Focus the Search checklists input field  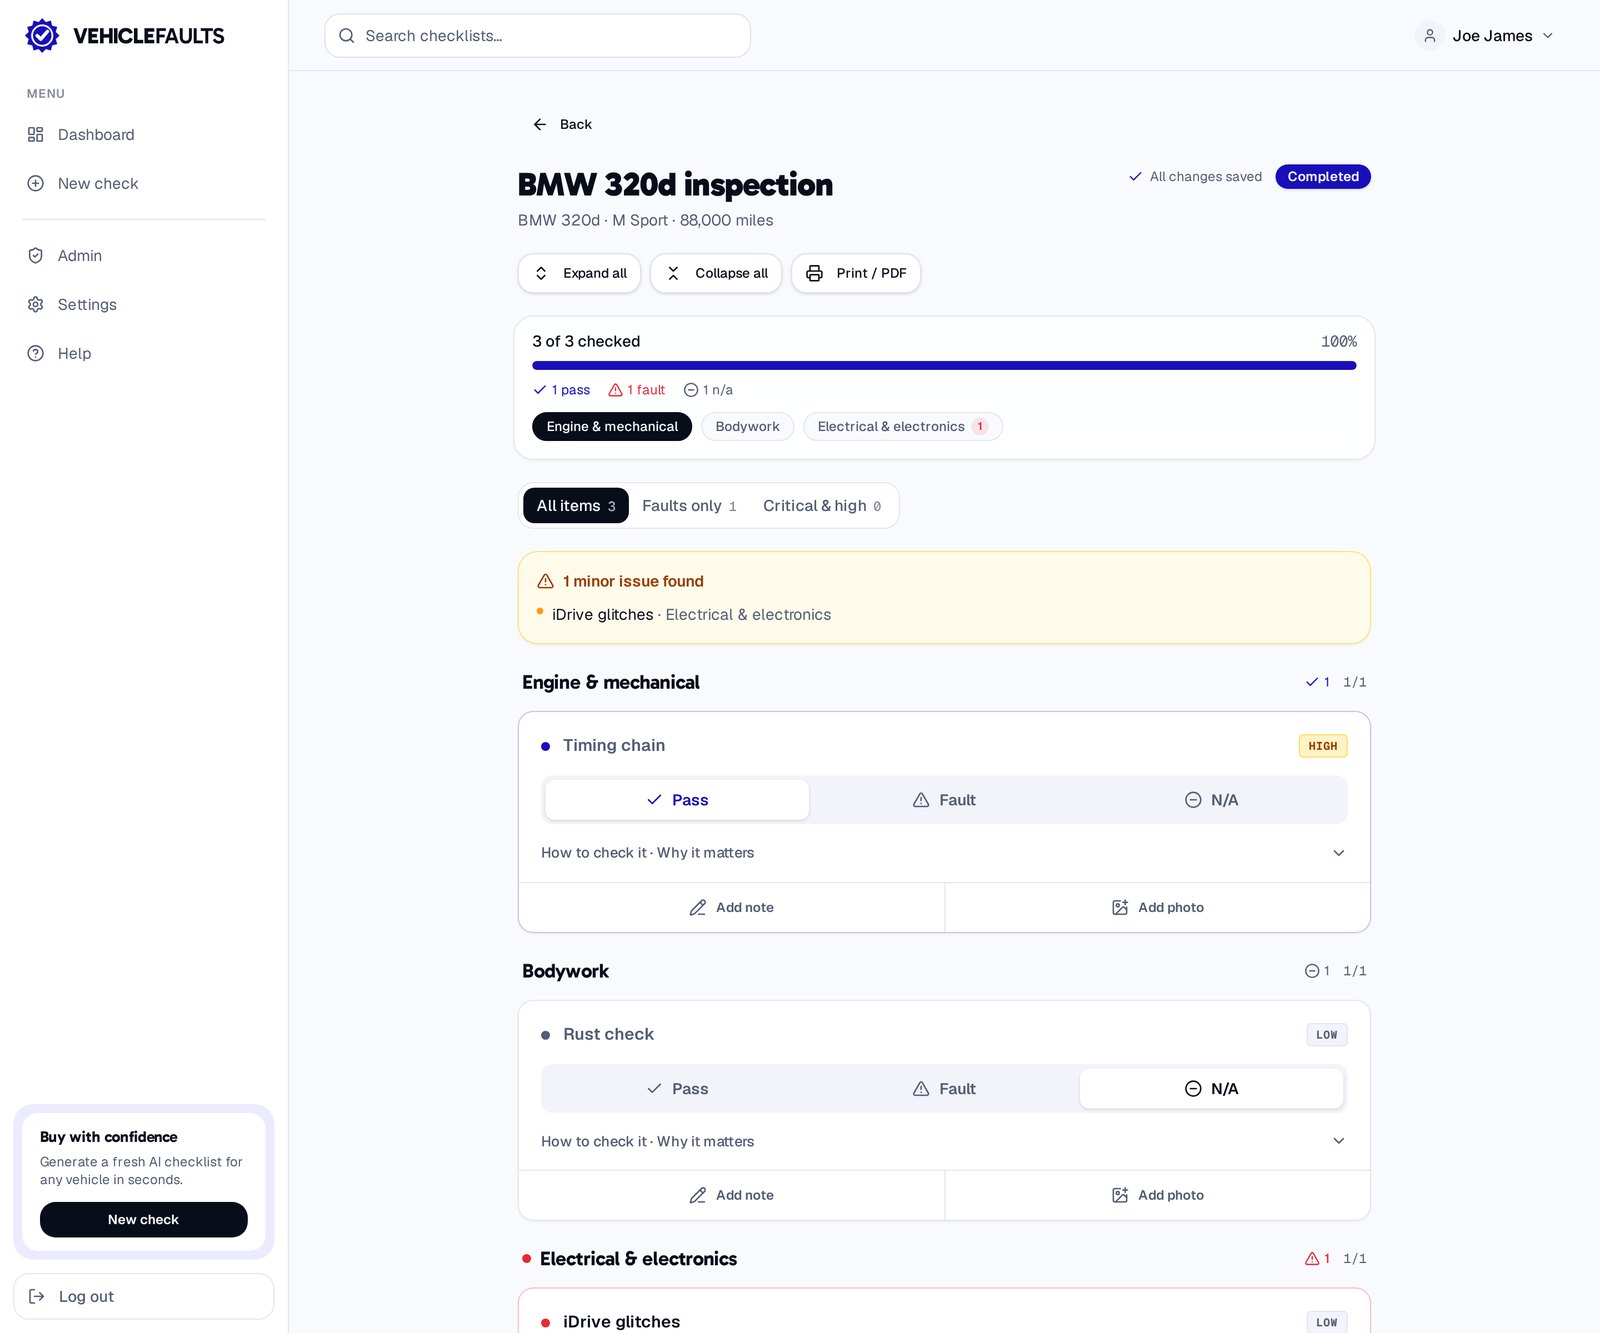tap(538, 36)
